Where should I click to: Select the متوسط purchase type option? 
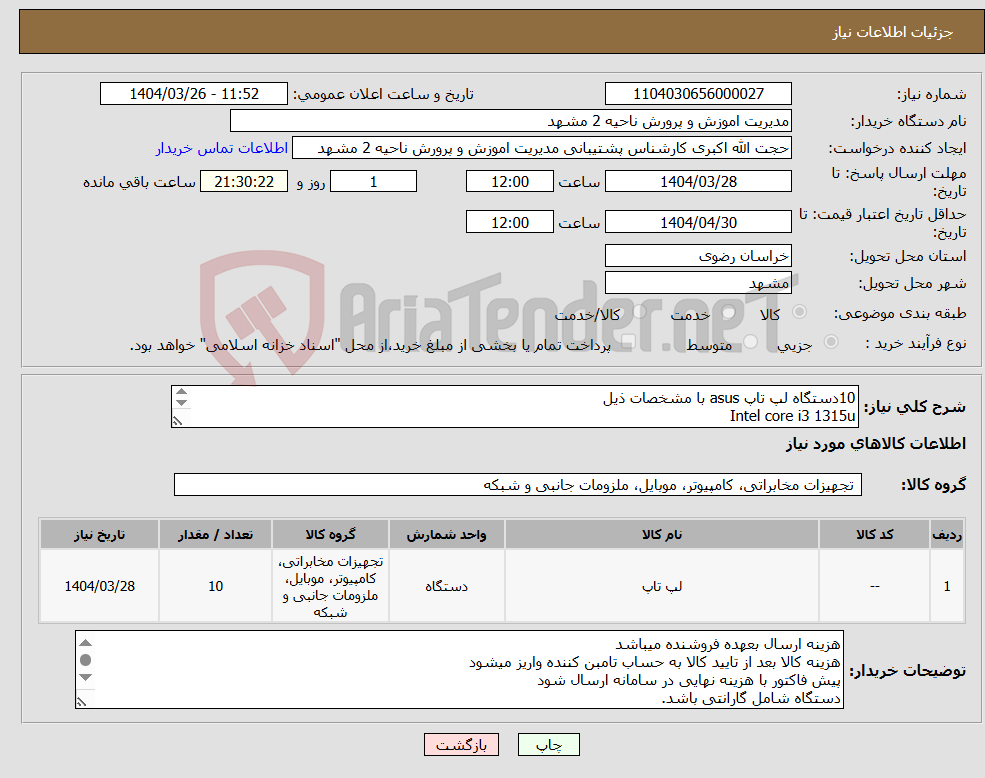[x=750, y=342]
